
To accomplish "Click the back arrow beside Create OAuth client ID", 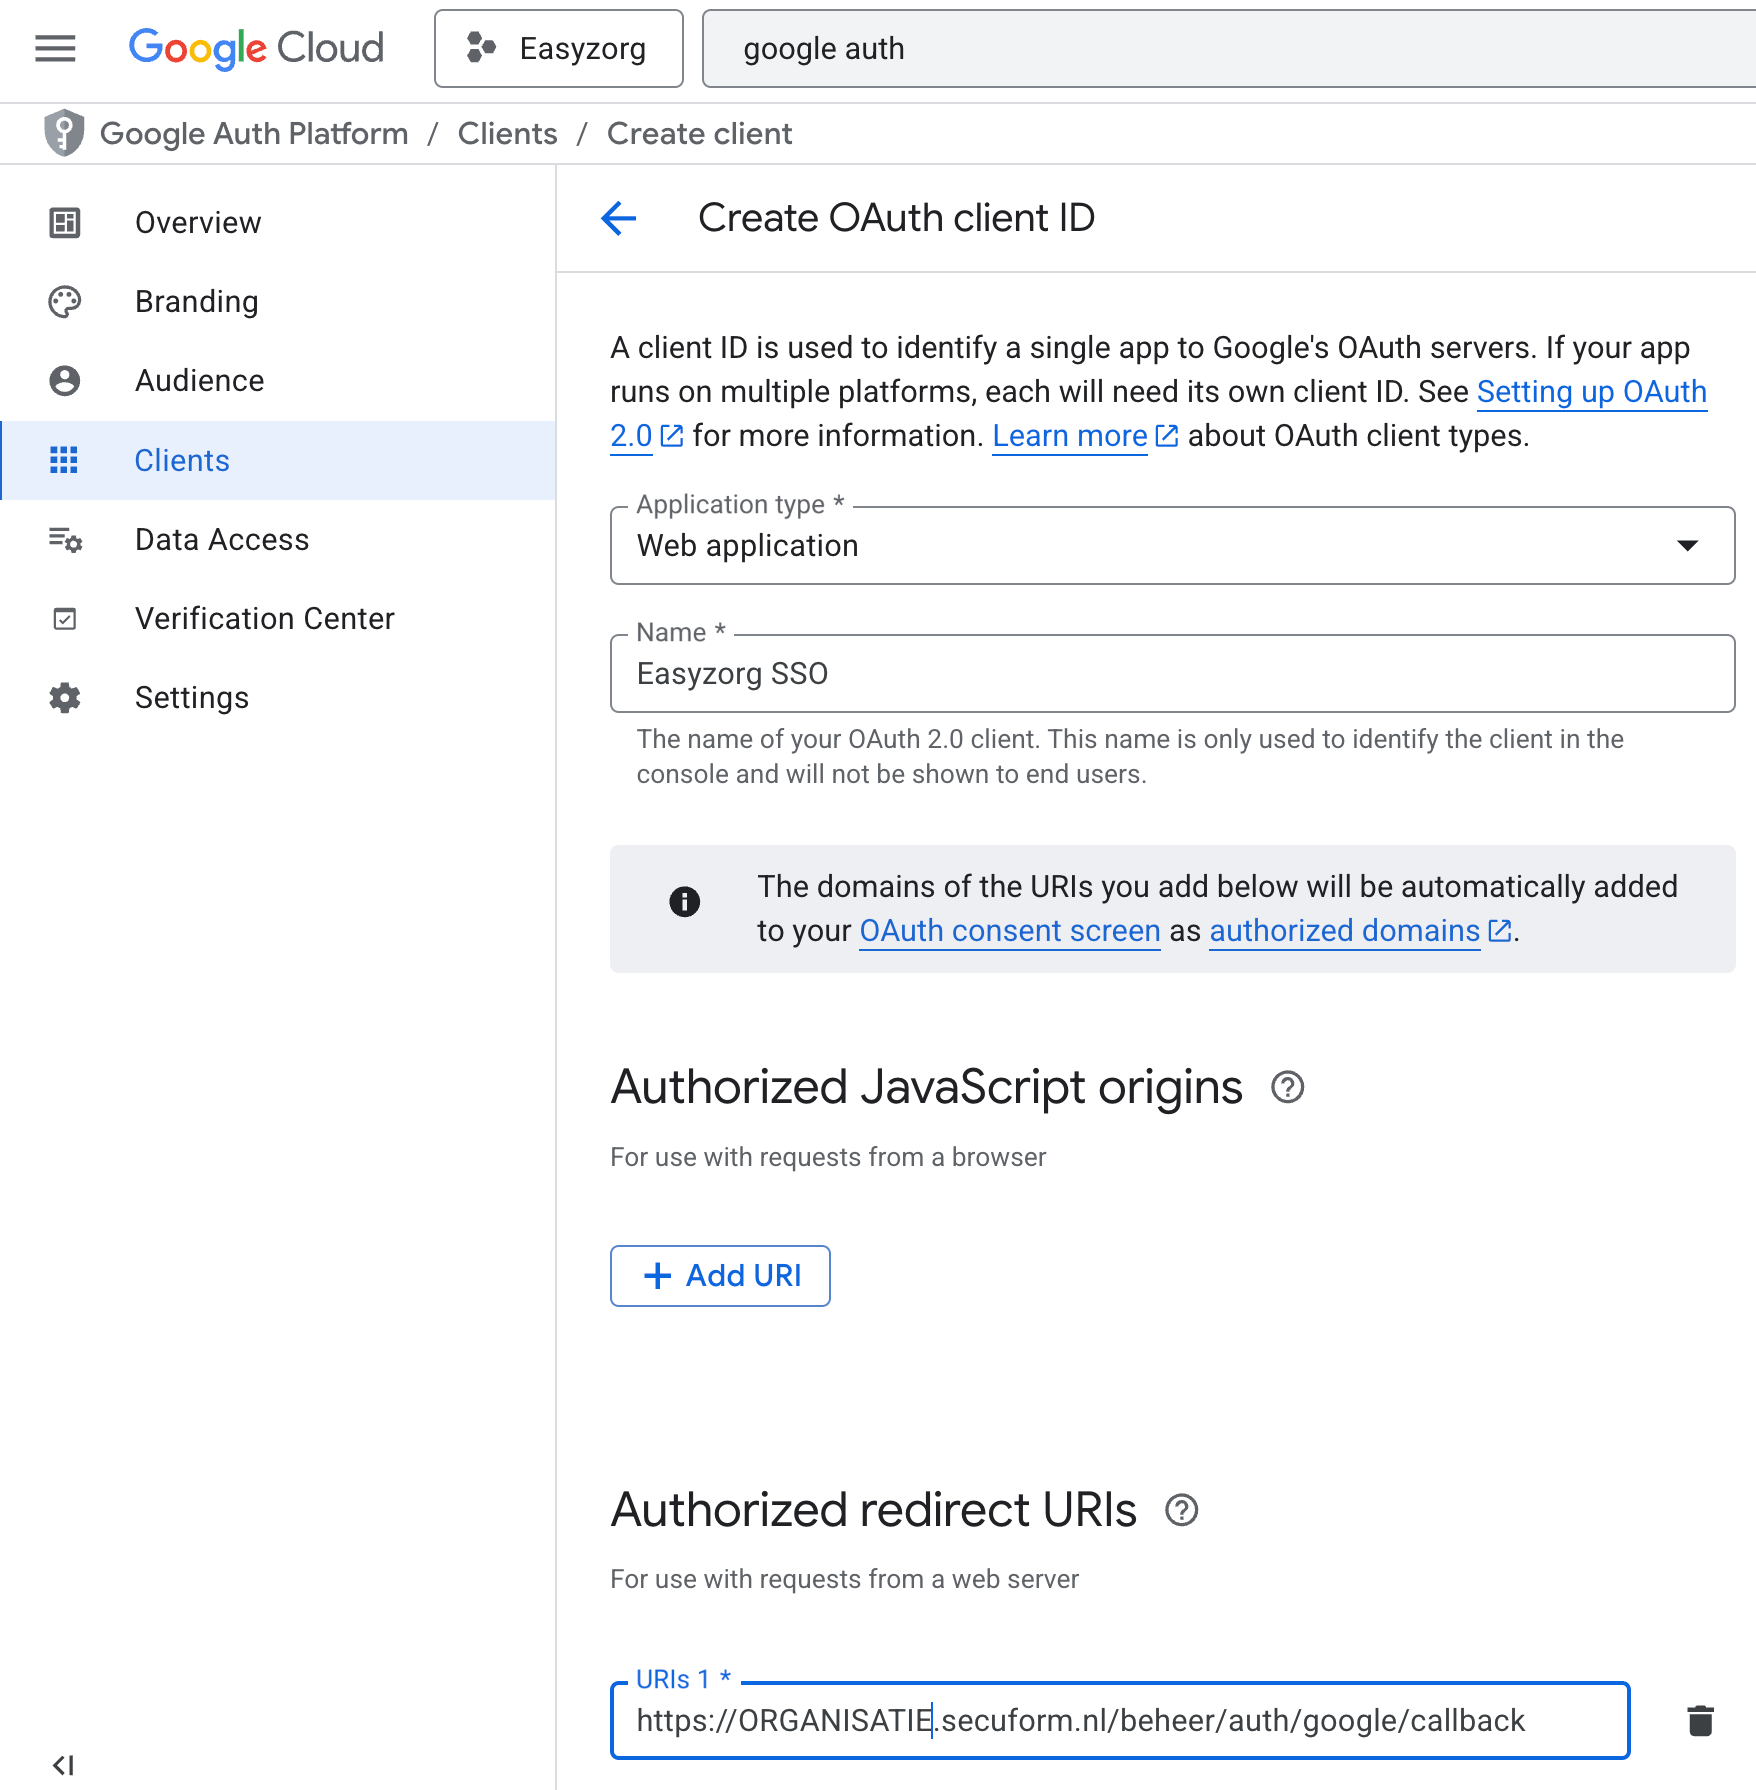I will tap(619, 218).
